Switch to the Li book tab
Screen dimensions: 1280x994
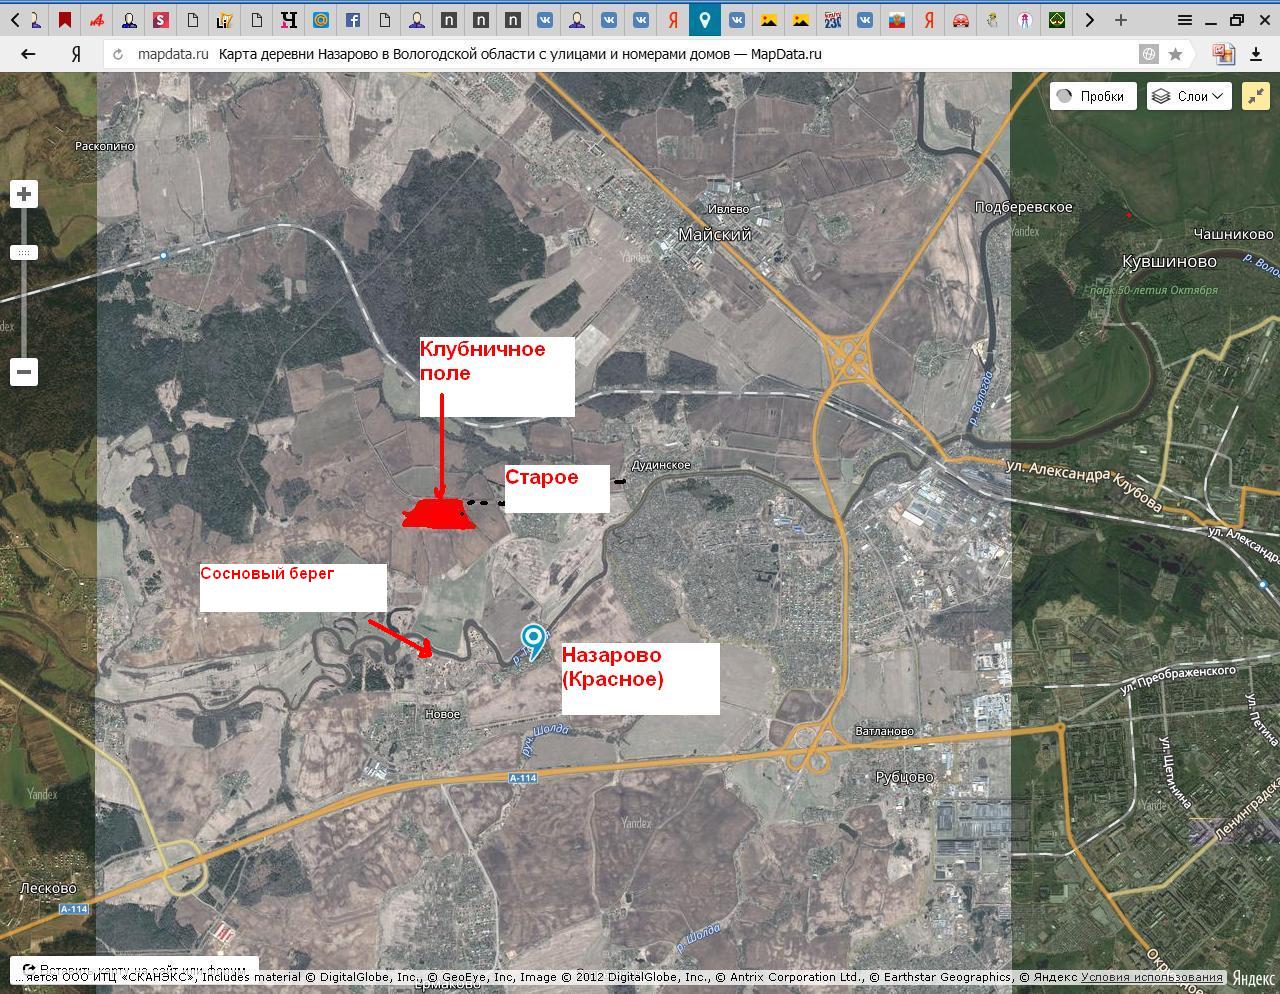[x=225, y=20]
